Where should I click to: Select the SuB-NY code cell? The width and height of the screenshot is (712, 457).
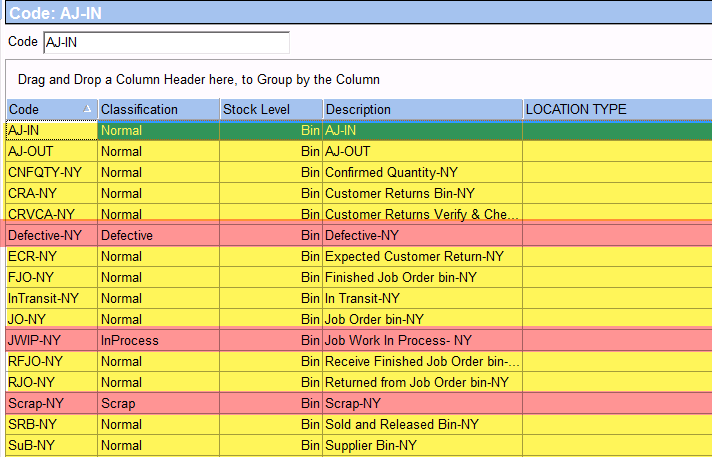(51, 445)
